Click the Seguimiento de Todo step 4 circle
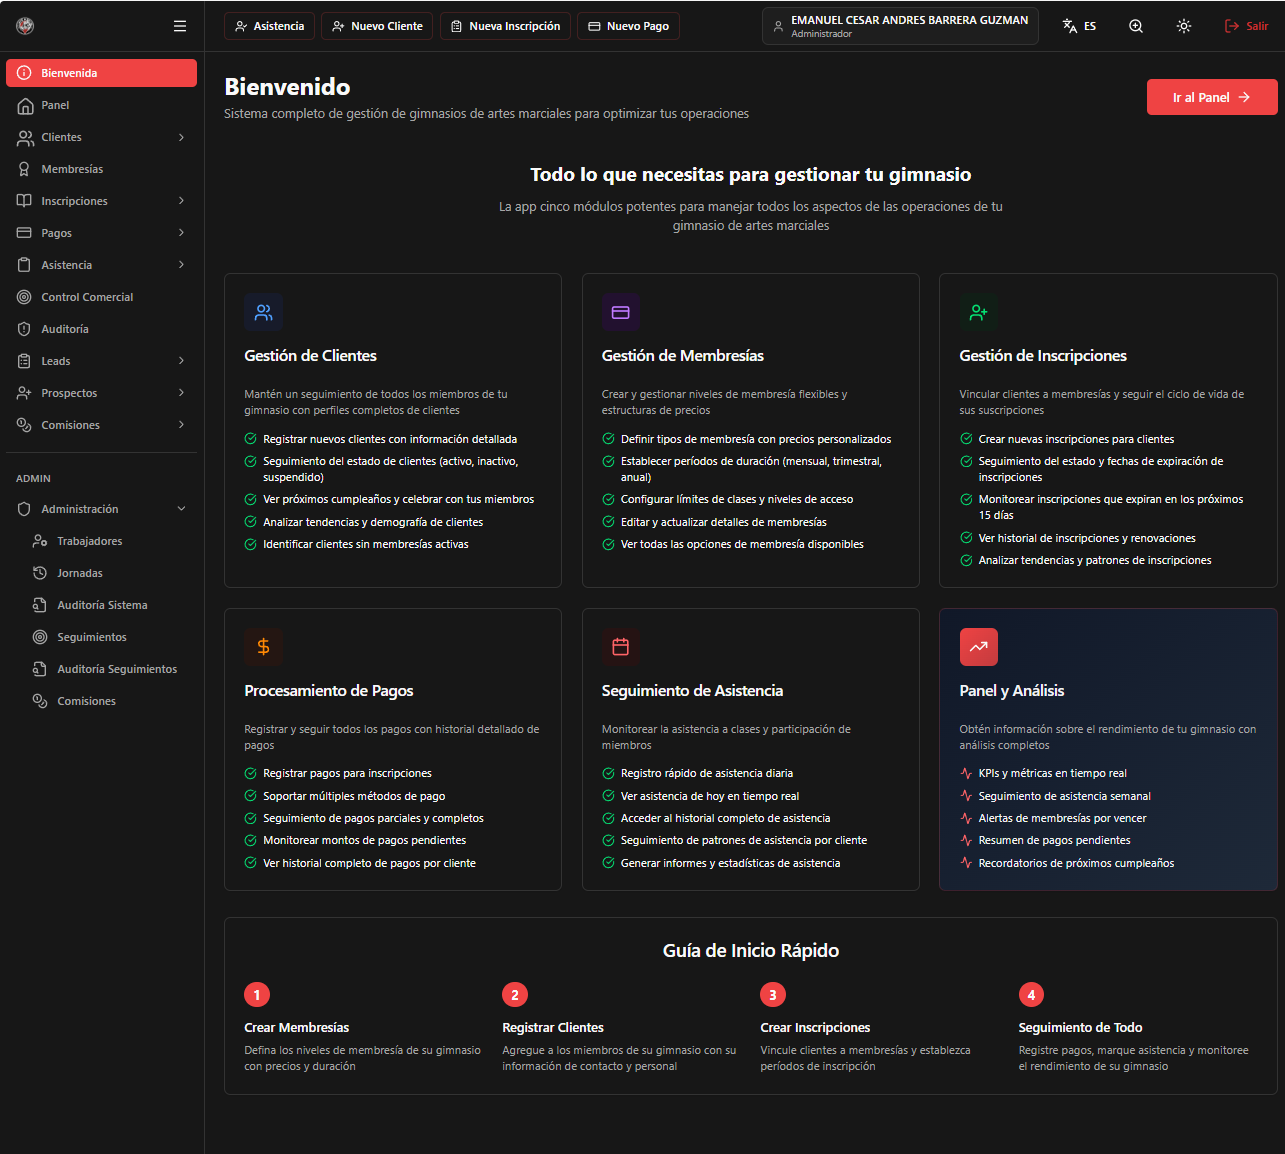The image size is (1285, 1154). click(1031, 995)
